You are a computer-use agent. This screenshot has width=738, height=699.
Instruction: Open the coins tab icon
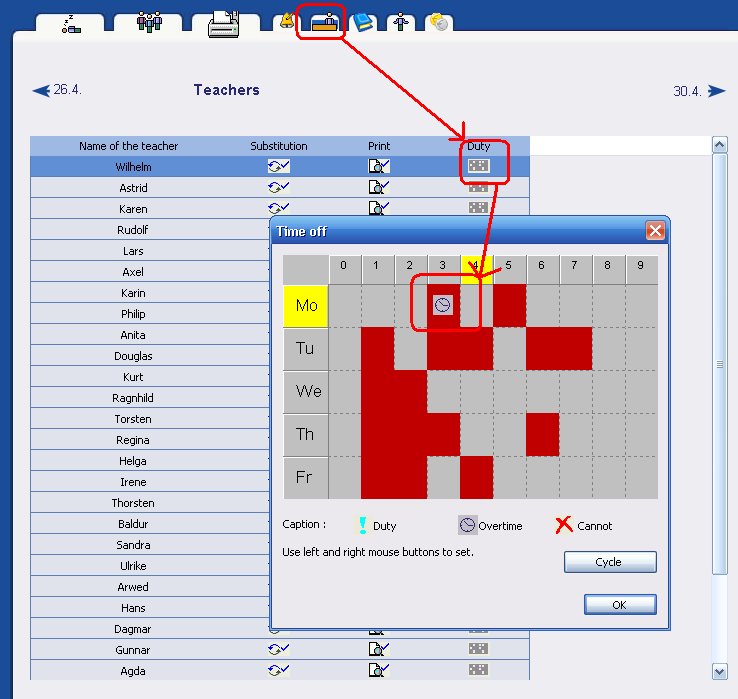point(439,22)
